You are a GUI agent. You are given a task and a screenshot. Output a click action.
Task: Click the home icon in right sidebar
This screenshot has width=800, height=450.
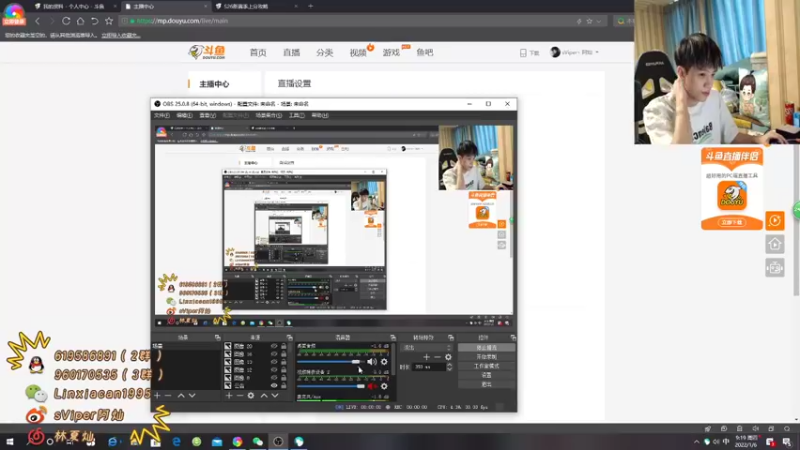[x=774, y=244]
